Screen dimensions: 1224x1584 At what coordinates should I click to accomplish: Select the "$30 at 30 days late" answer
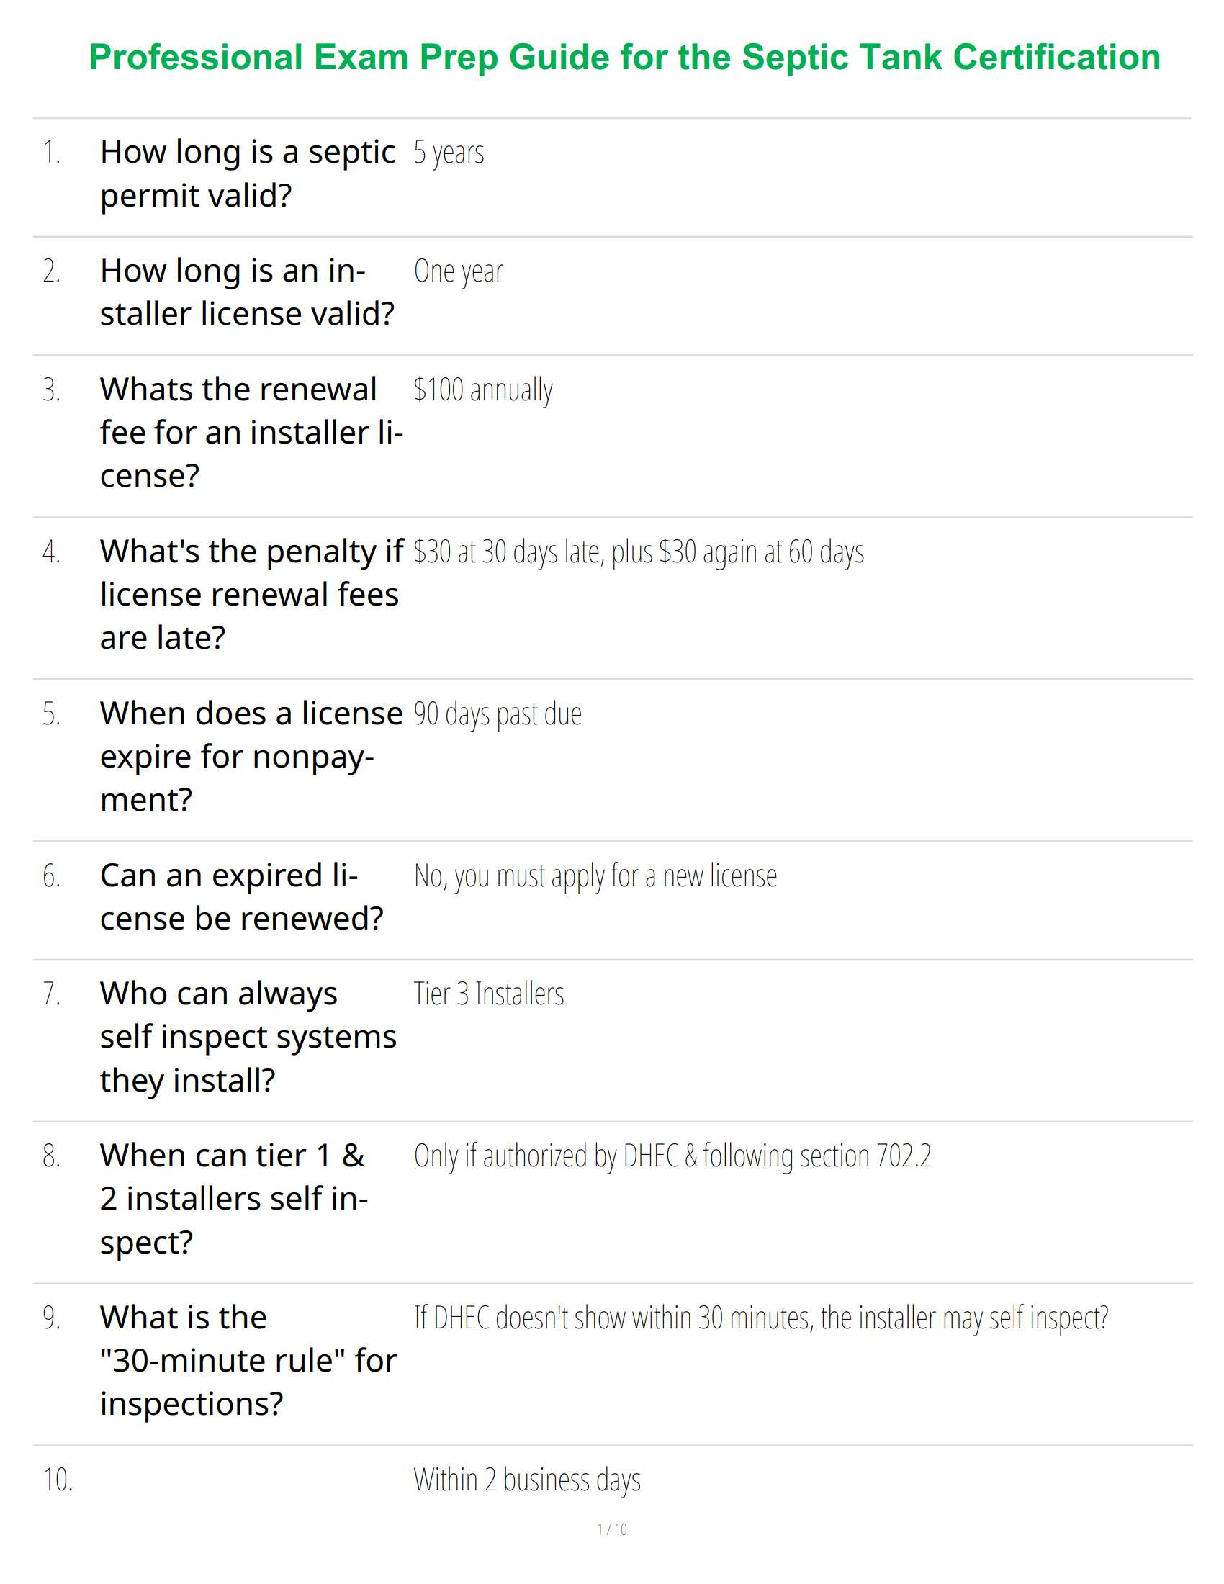tap(638, 552)
